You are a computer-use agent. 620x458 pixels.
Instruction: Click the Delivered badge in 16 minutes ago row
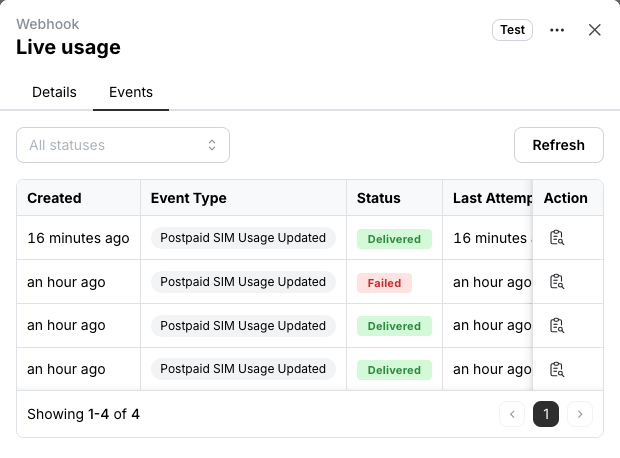(x=394, y=239)
